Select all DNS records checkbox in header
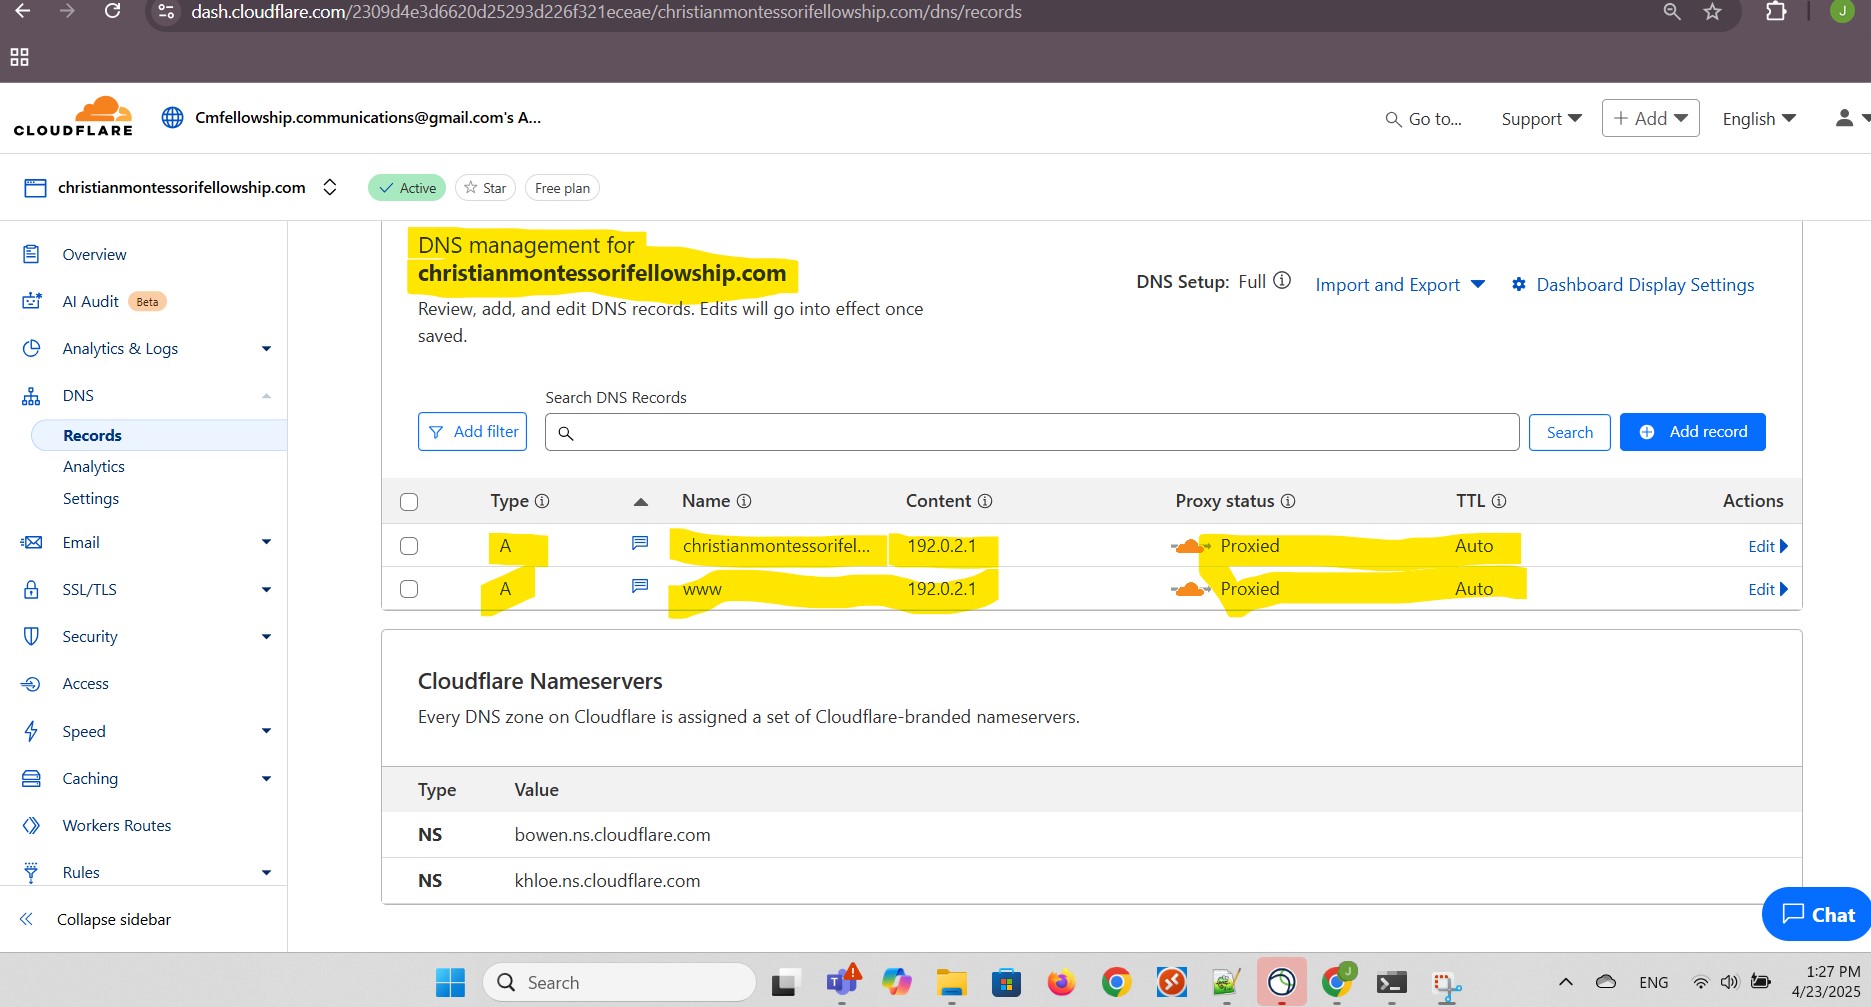Image resolution: width=1871 pixels, height=1007 pixels. [x=409, y=502]
